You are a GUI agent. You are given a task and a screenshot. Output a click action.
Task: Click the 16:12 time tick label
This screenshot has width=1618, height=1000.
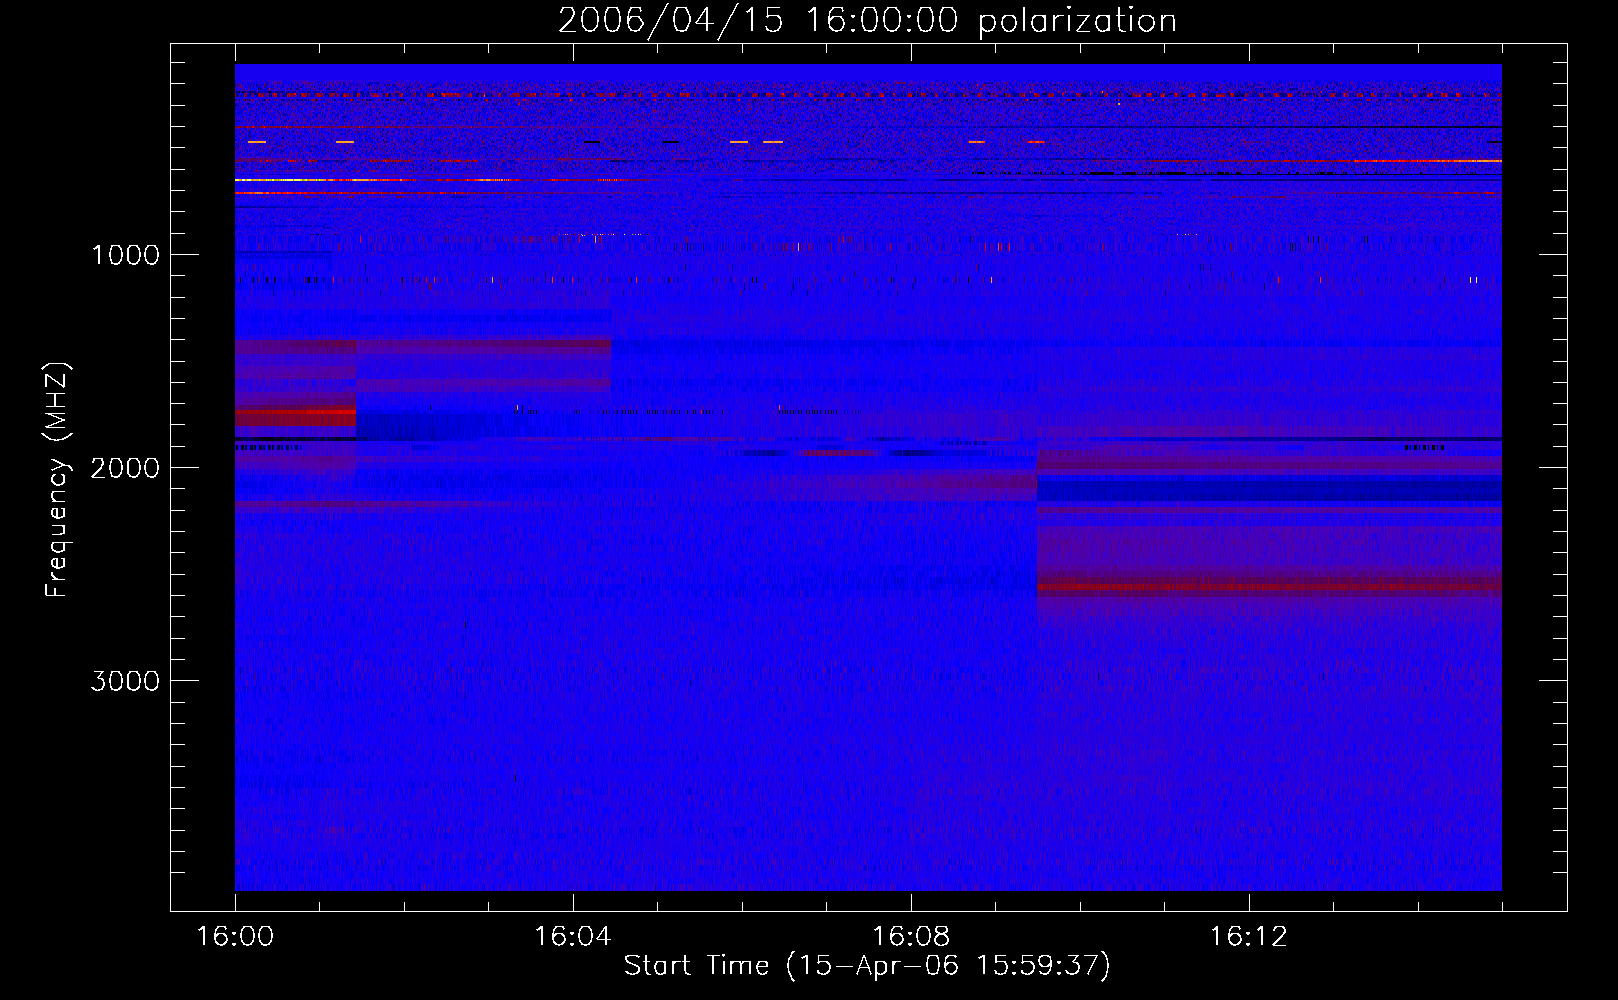pyautogui.click(x=1249, y=937)
